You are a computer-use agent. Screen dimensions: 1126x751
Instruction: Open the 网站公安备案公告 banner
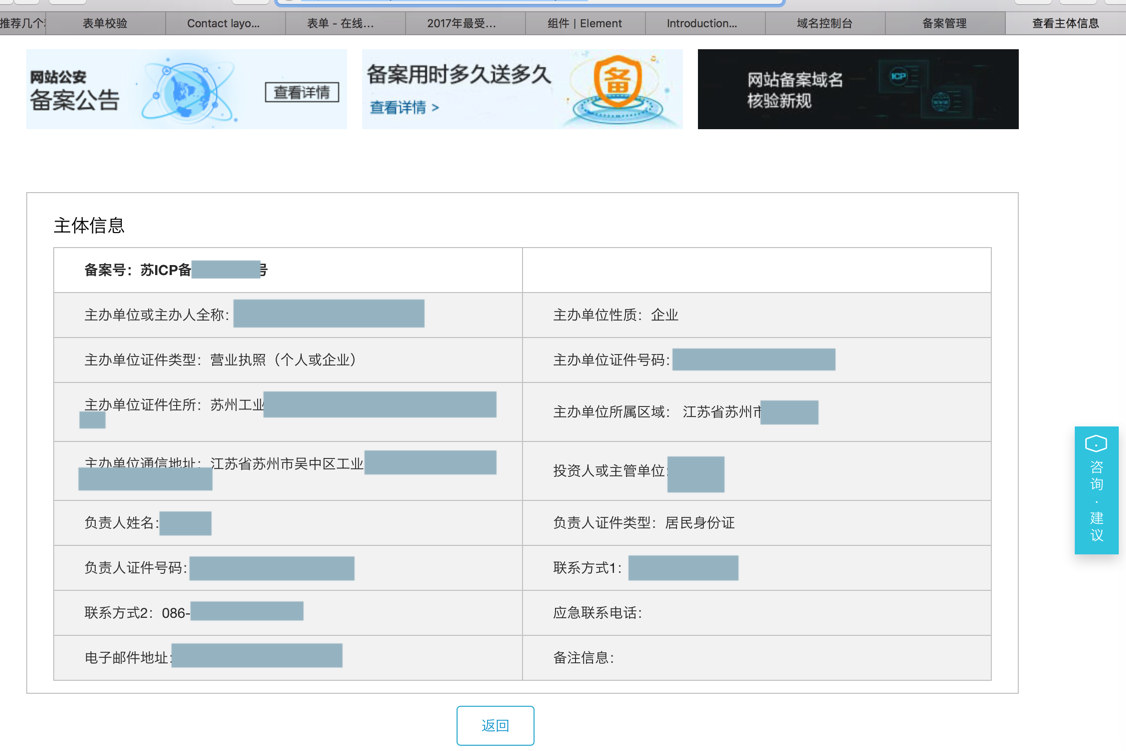[x=187, y=89]
